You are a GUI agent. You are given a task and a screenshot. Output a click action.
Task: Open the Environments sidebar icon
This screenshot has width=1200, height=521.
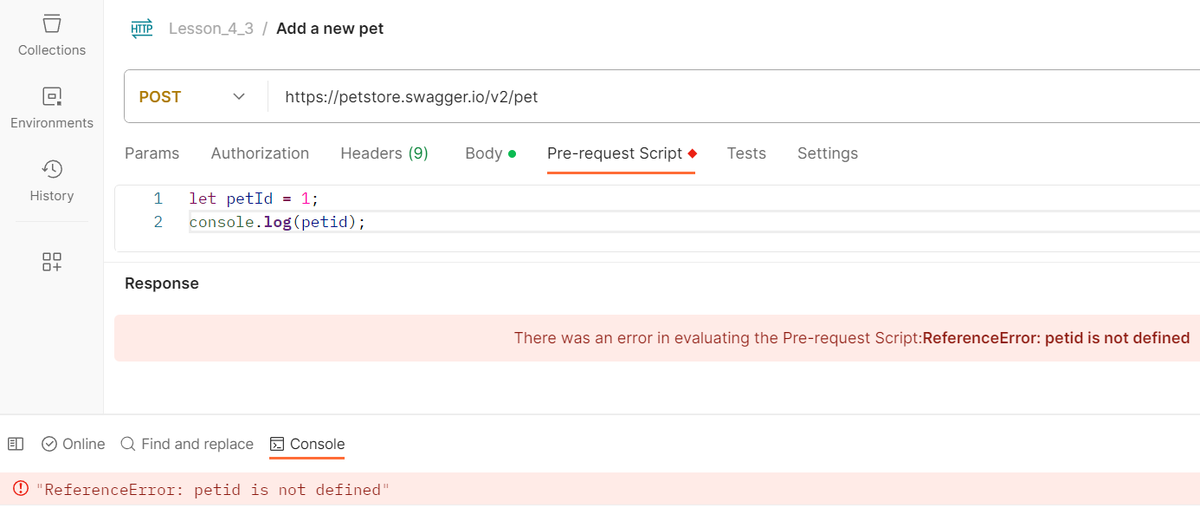coord(52,97)
